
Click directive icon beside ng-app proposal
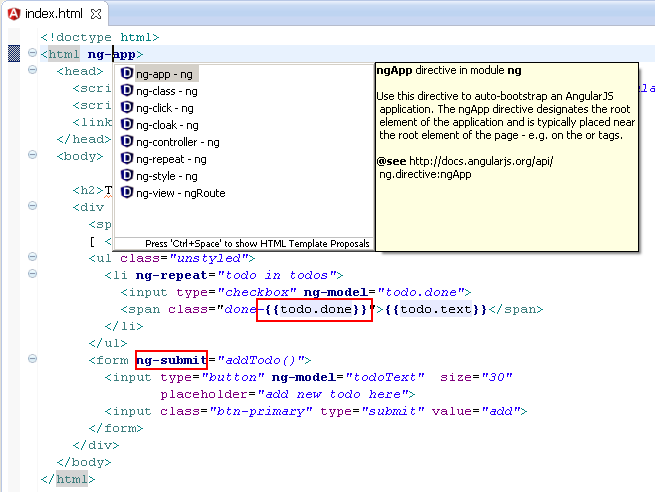(x=127, y=74)
